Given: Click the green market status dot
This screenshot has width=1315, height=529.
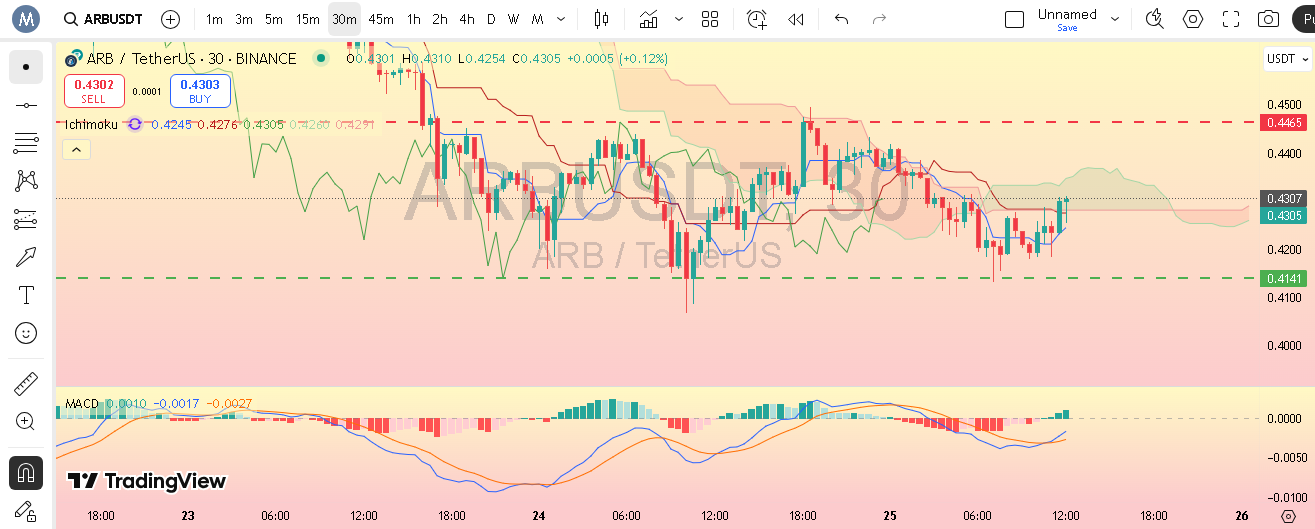Looking at the screenshot, I should coord(320,59).
